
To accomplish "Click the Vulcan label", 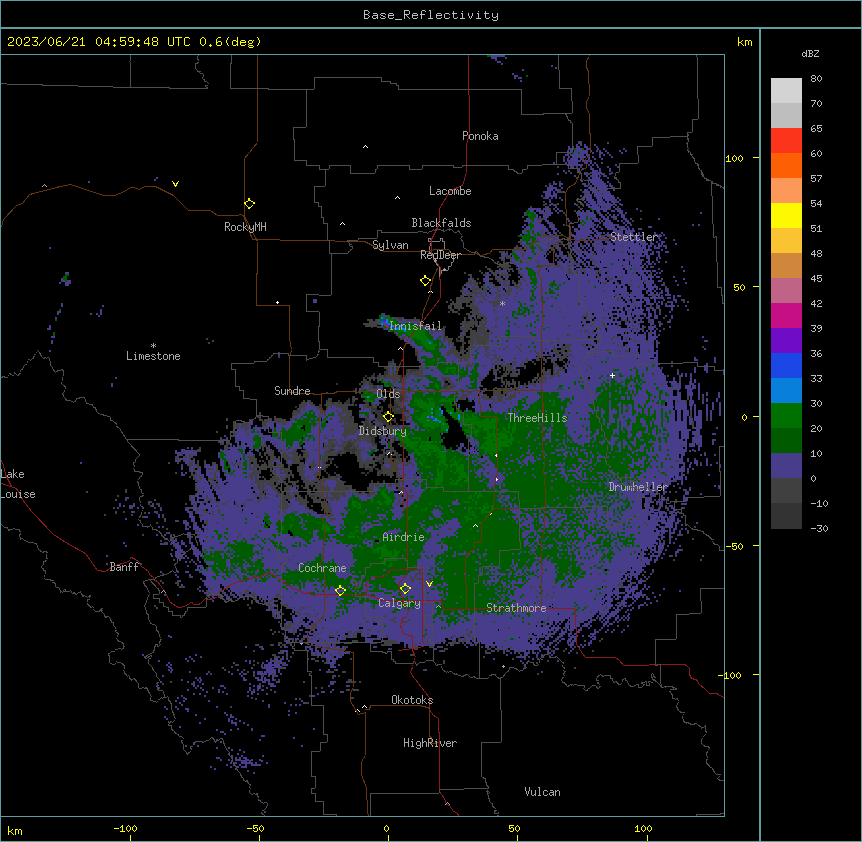I will point(542,792).
